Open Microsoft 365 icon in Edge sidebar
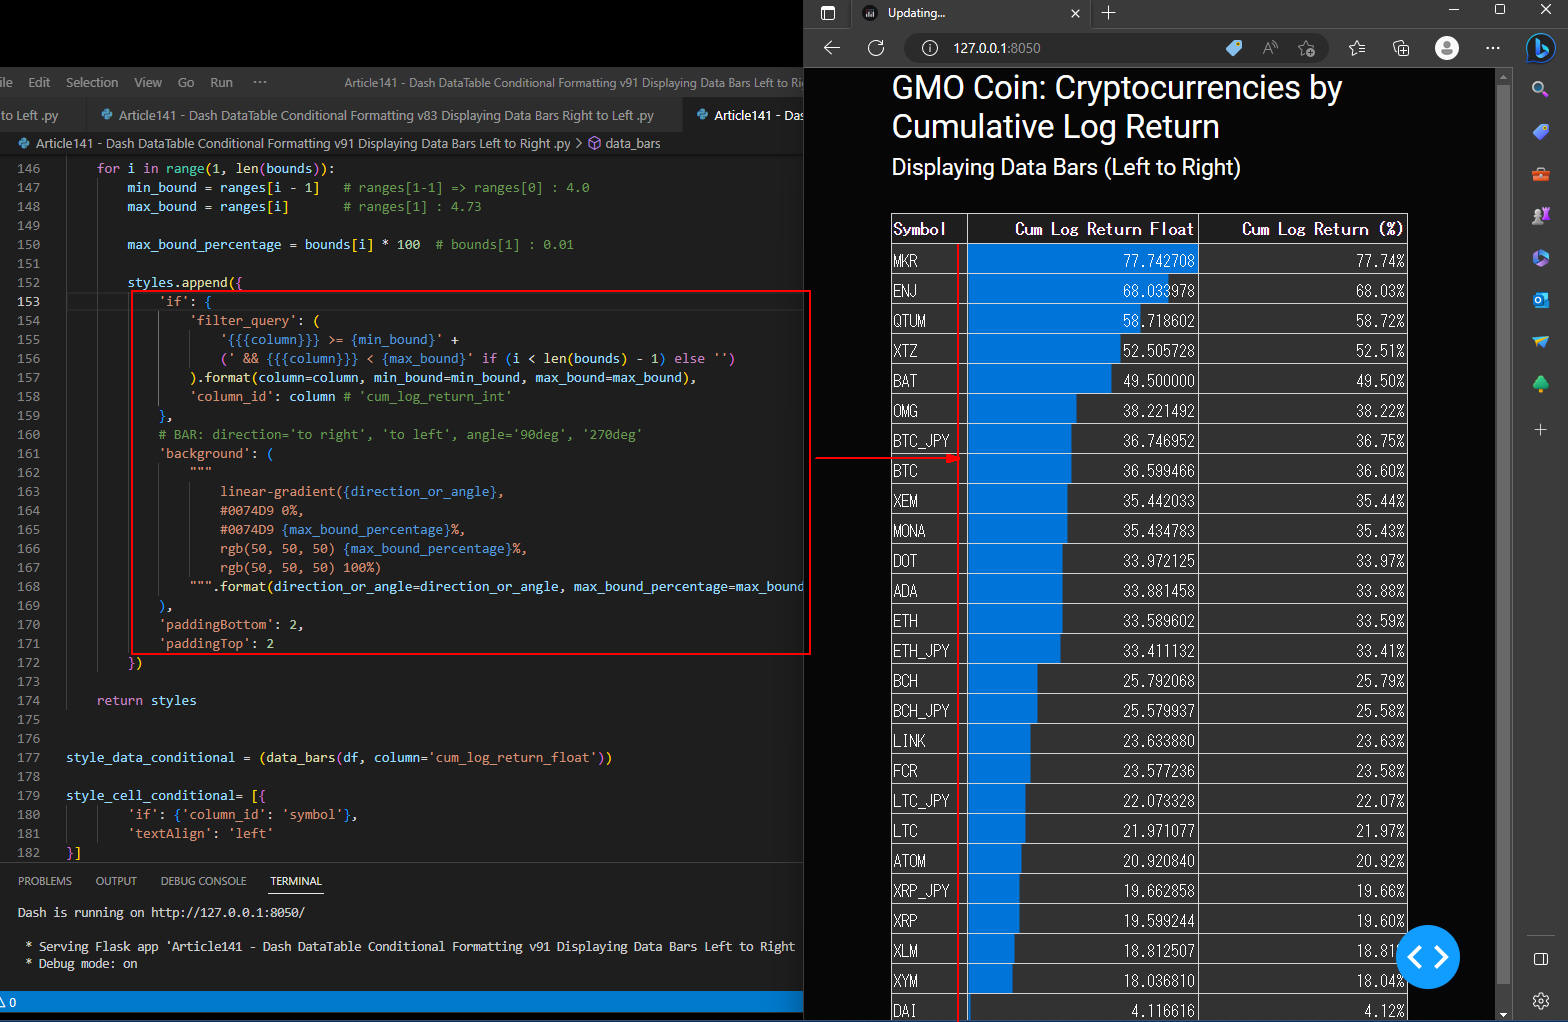Screen dimensions: 1568x1022 (1541, 258)
